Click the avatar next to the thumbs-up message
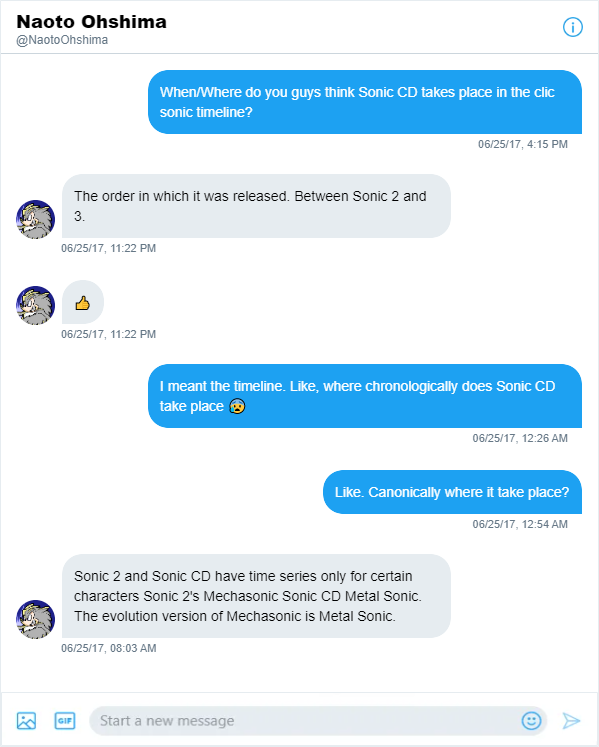 [x=35, y=305]
